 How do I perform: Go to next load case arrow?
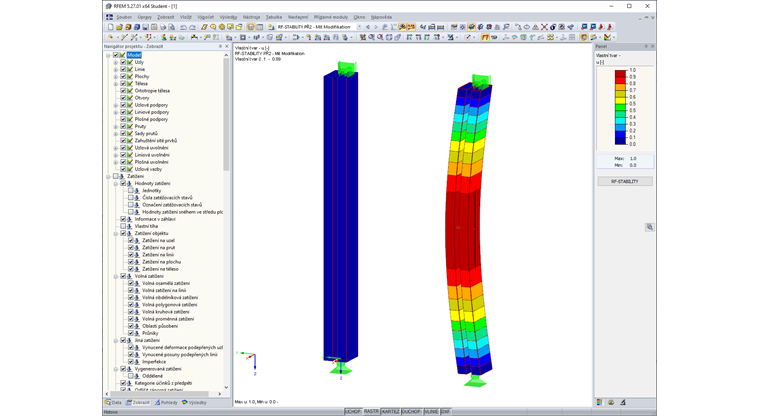coord(376,27)
